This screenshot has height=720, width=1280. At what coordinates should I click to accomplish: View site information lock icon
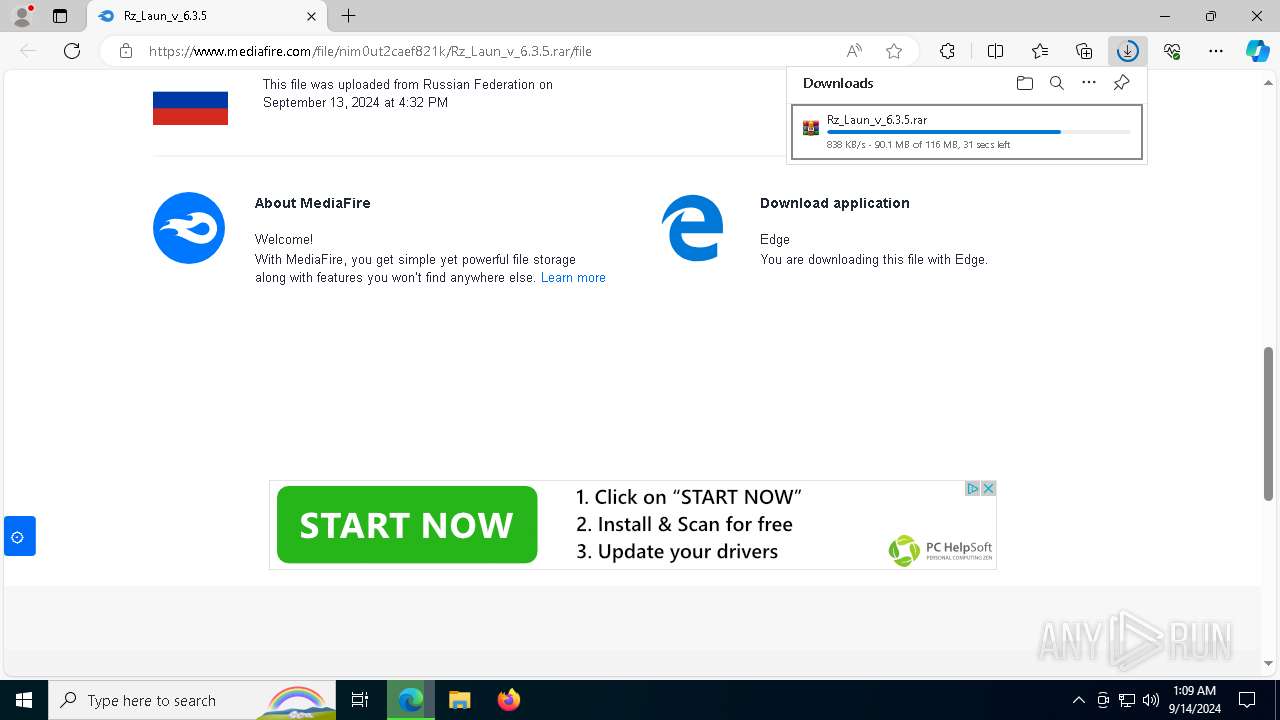(x=125, y=51)
